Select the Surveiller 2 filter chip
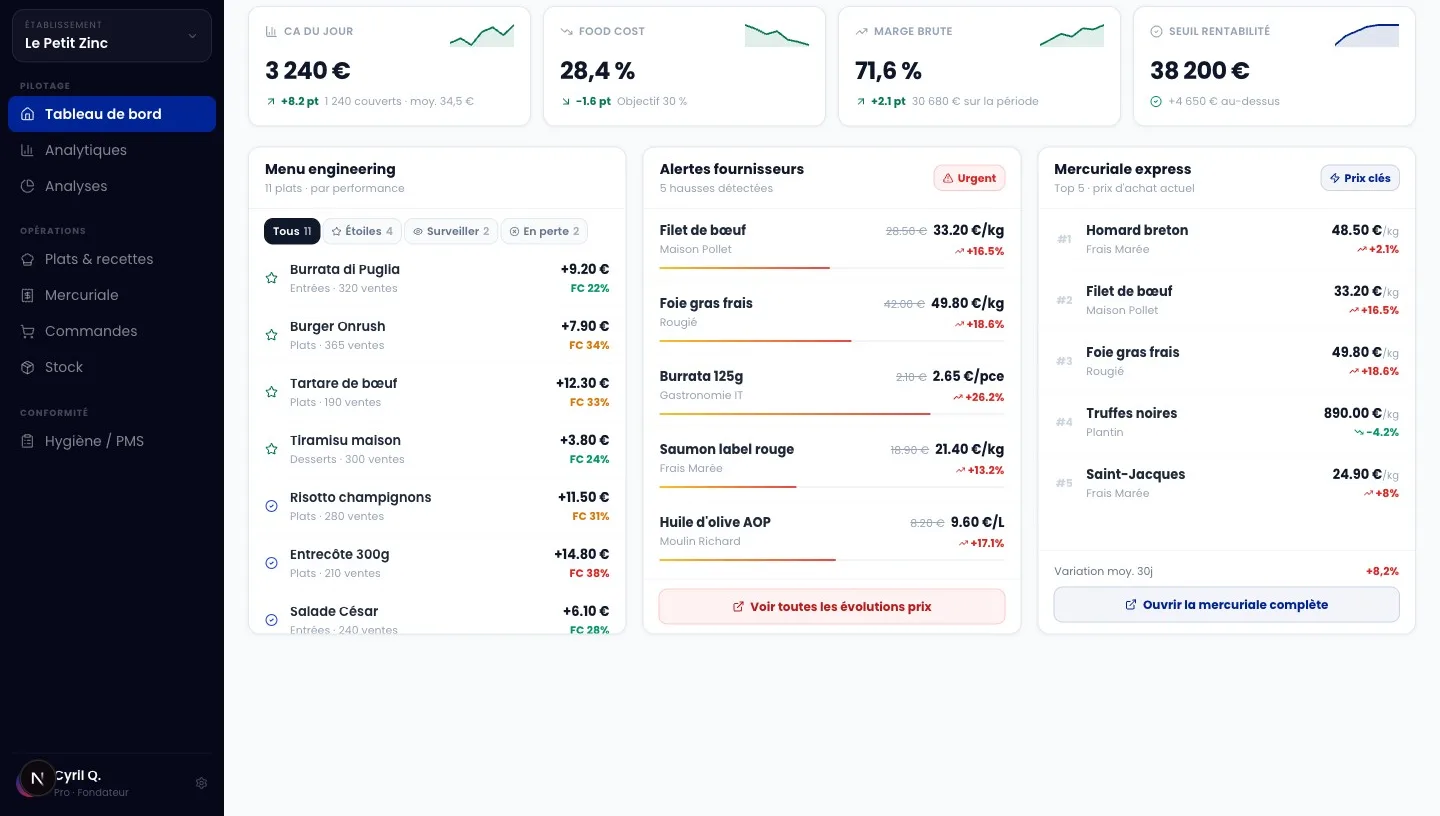Image resolution: width=1440 pixels, height=816 pixels. pos(451,231)
